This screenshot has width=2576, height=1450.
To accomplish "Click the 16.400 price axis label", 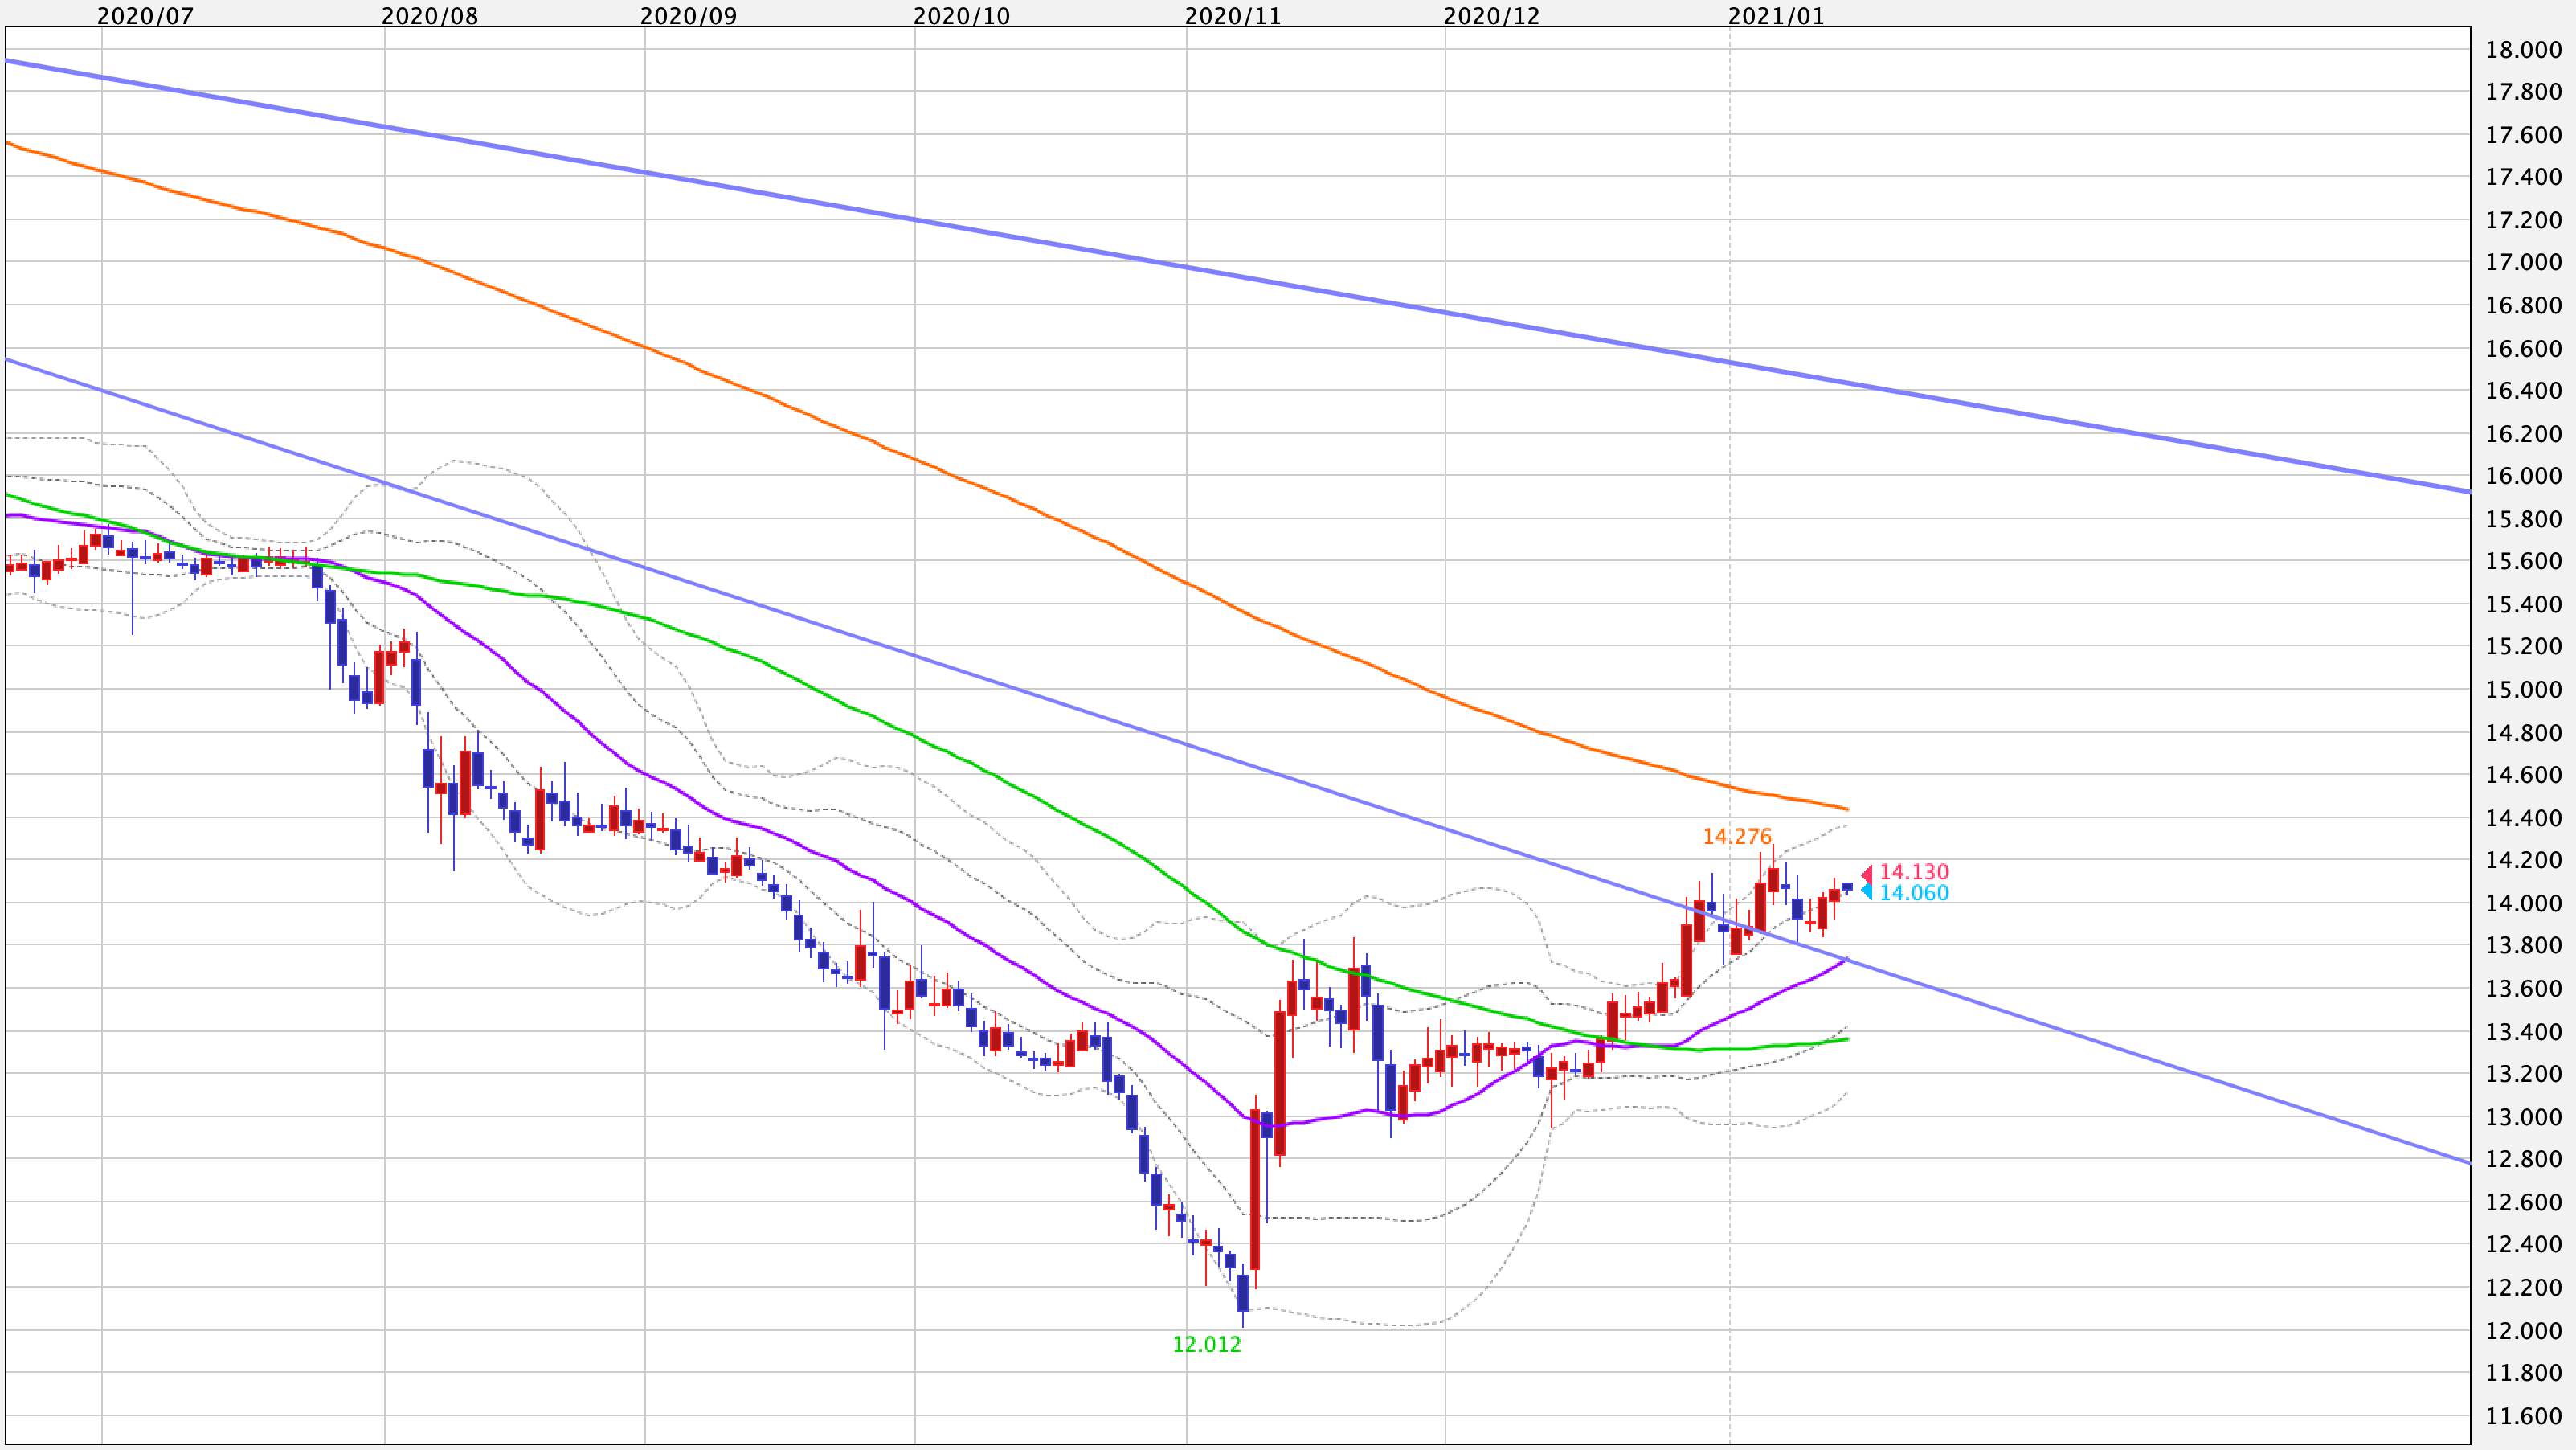I will 2524,391.
